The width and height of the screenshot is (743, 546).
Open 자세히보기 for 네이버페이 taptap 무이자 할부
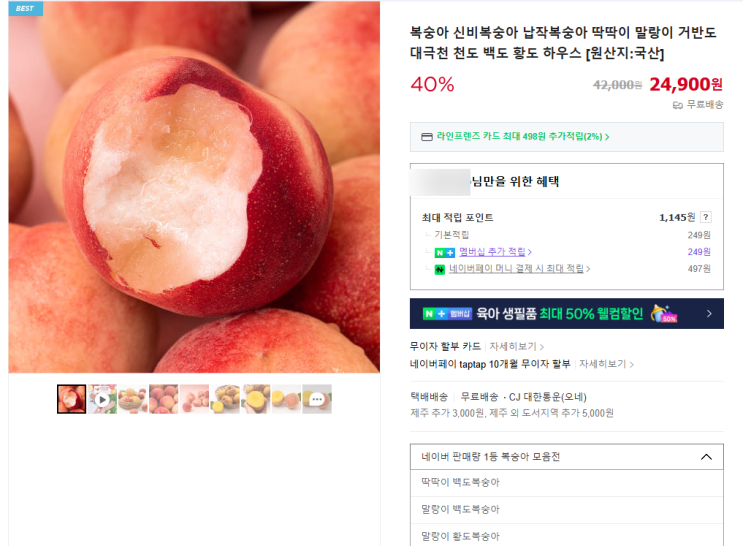tap(606, 364)
